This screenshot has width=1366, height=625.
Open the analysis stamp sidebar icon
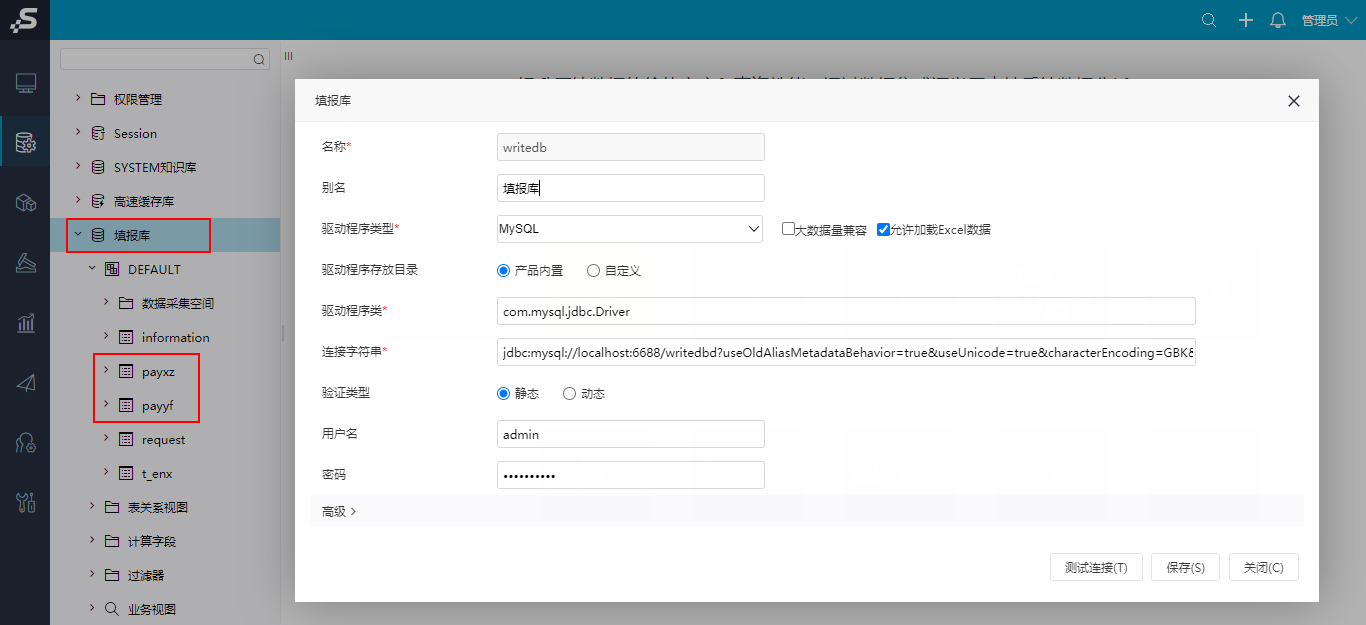click(25, 263)
